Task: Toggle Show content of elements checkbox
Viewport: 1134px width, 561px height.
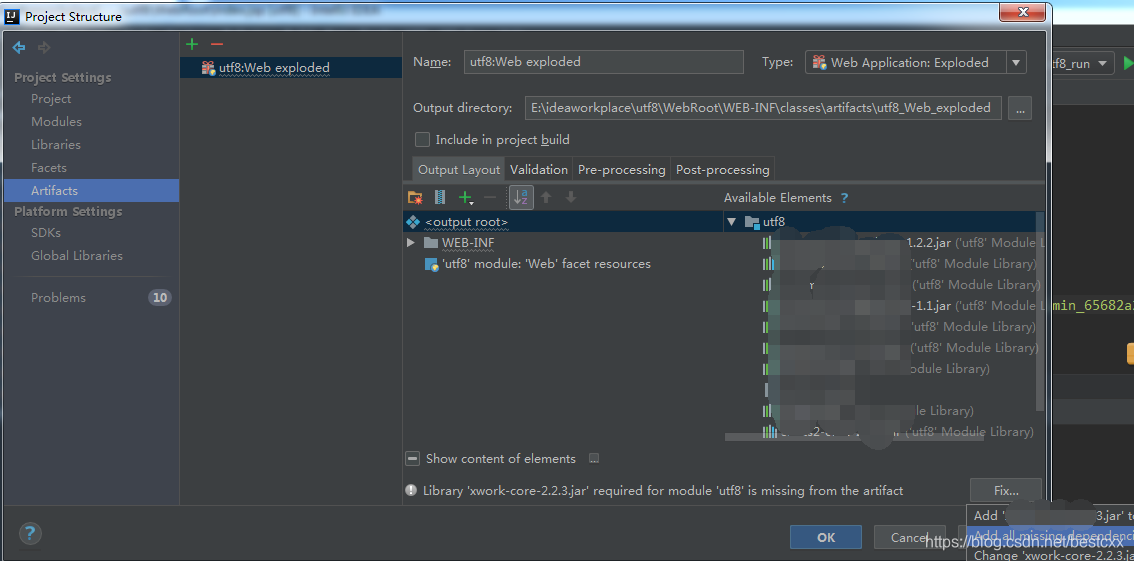Action: pyautogui.click(x=412, y=458)
